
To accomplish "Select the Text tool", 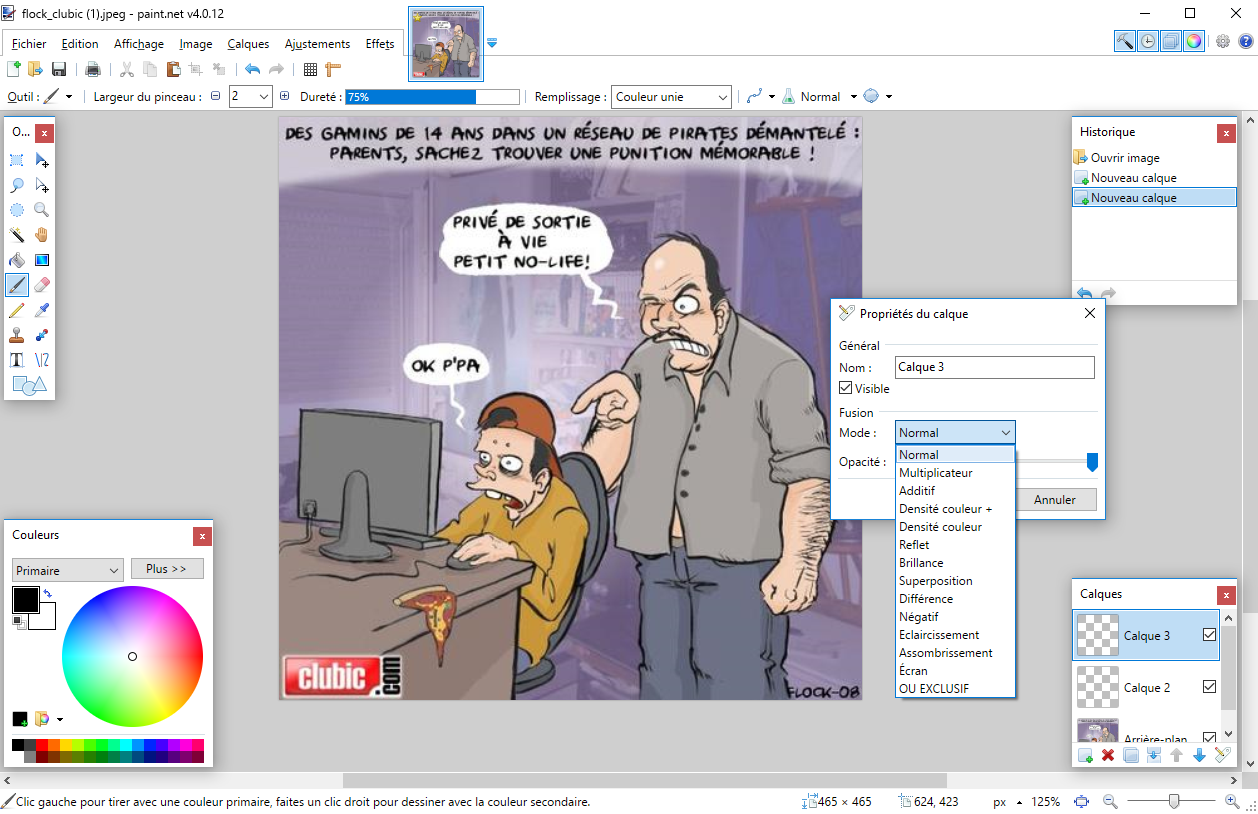I will 17,360.
